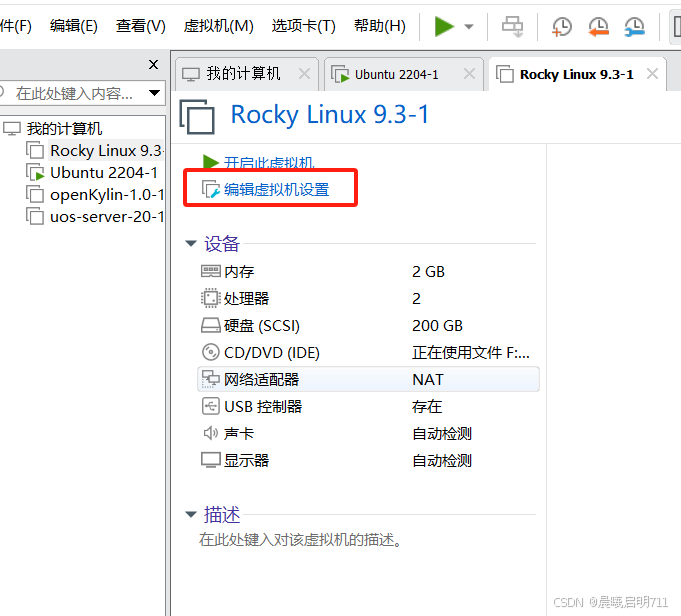Select the 显示器 device label

247,460
